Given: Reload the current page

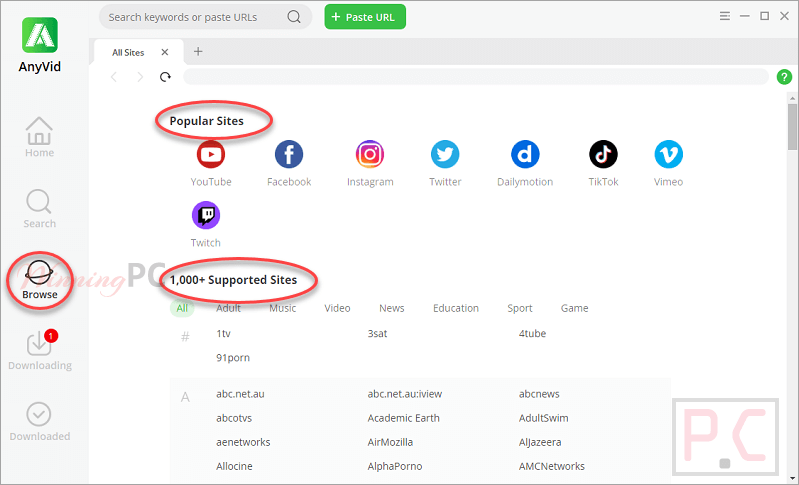Looking at the screenshot, I should pyautogui.click(x=165, y=77).
